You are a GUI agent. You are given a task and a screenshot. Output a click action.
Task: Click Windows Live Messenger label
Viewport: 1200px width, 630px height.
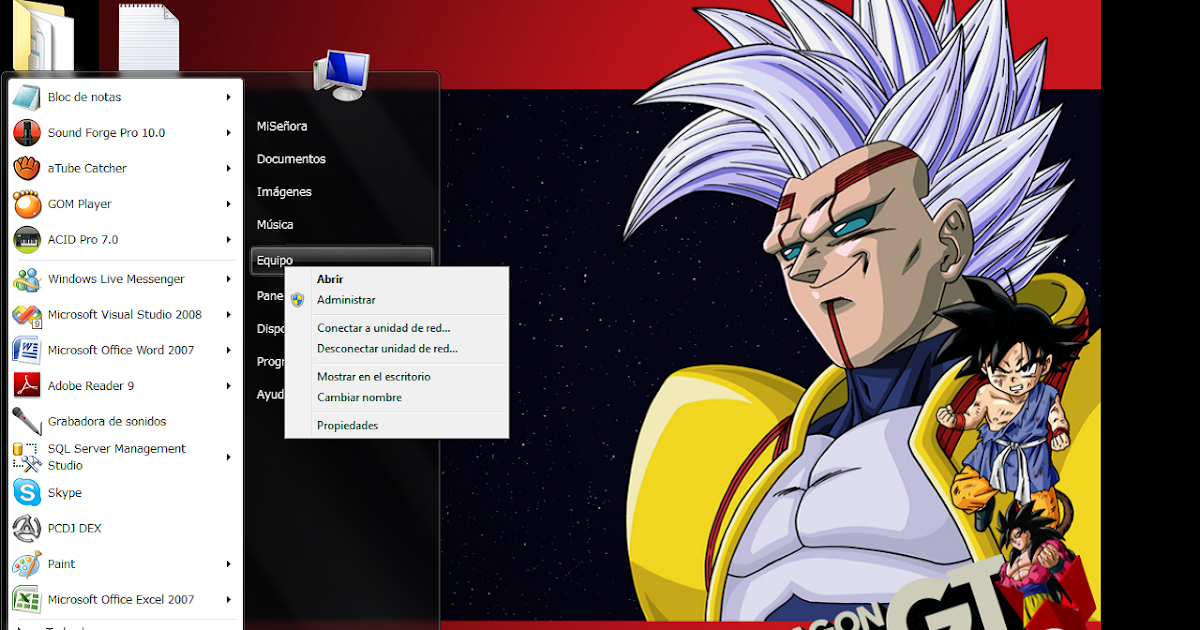click(116, 279)
